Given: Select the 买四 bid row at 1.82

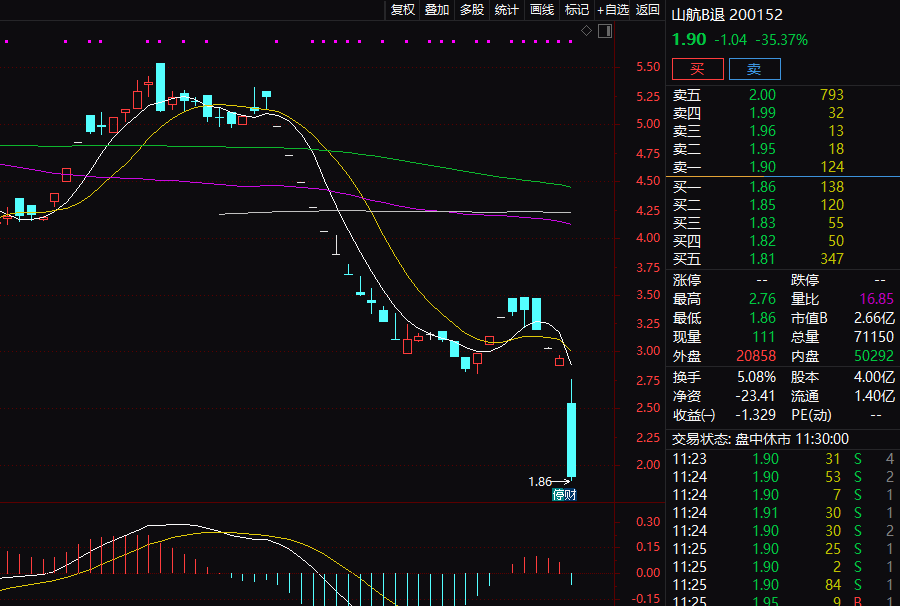Looking at the screenshot, I should 783,241.
